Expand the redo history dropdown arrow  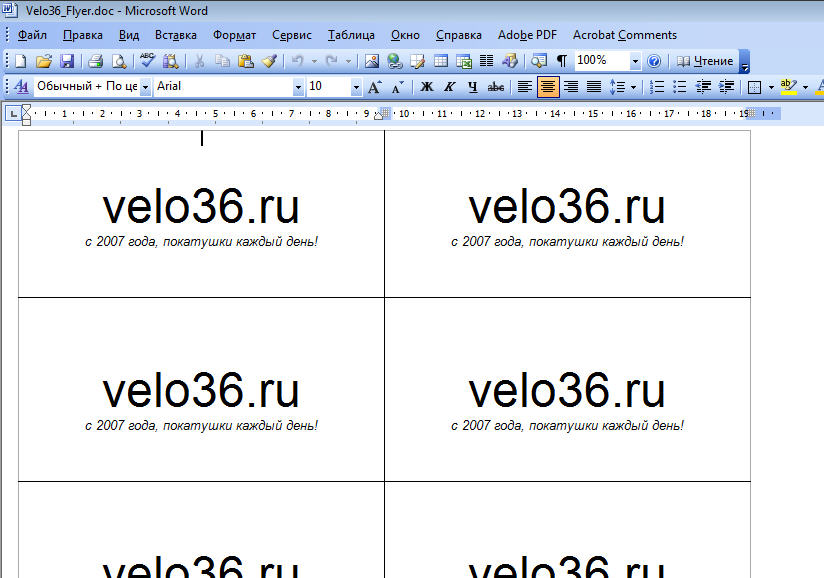[x=348, y=61]
